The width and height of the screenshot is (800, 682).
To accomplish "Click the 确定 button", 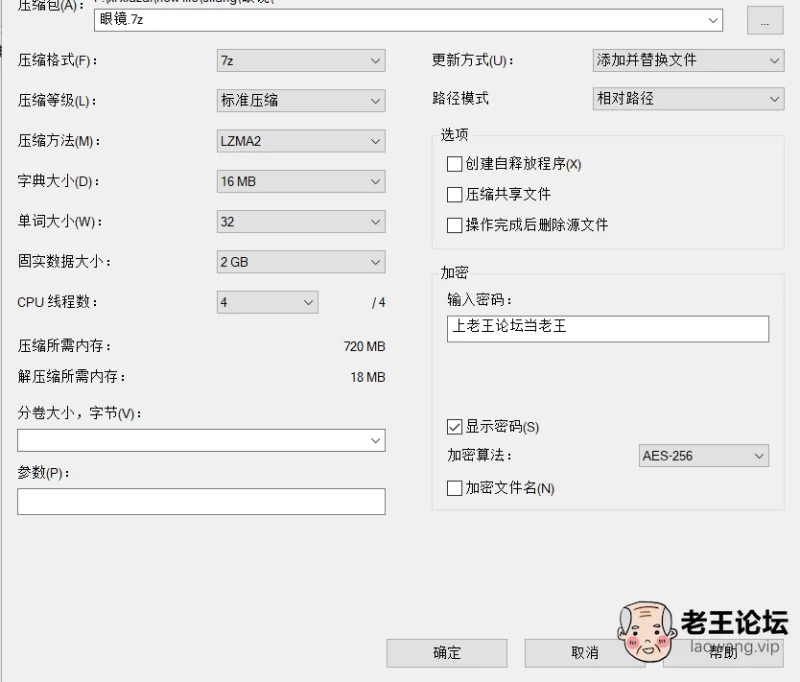I will click(447, 653).
